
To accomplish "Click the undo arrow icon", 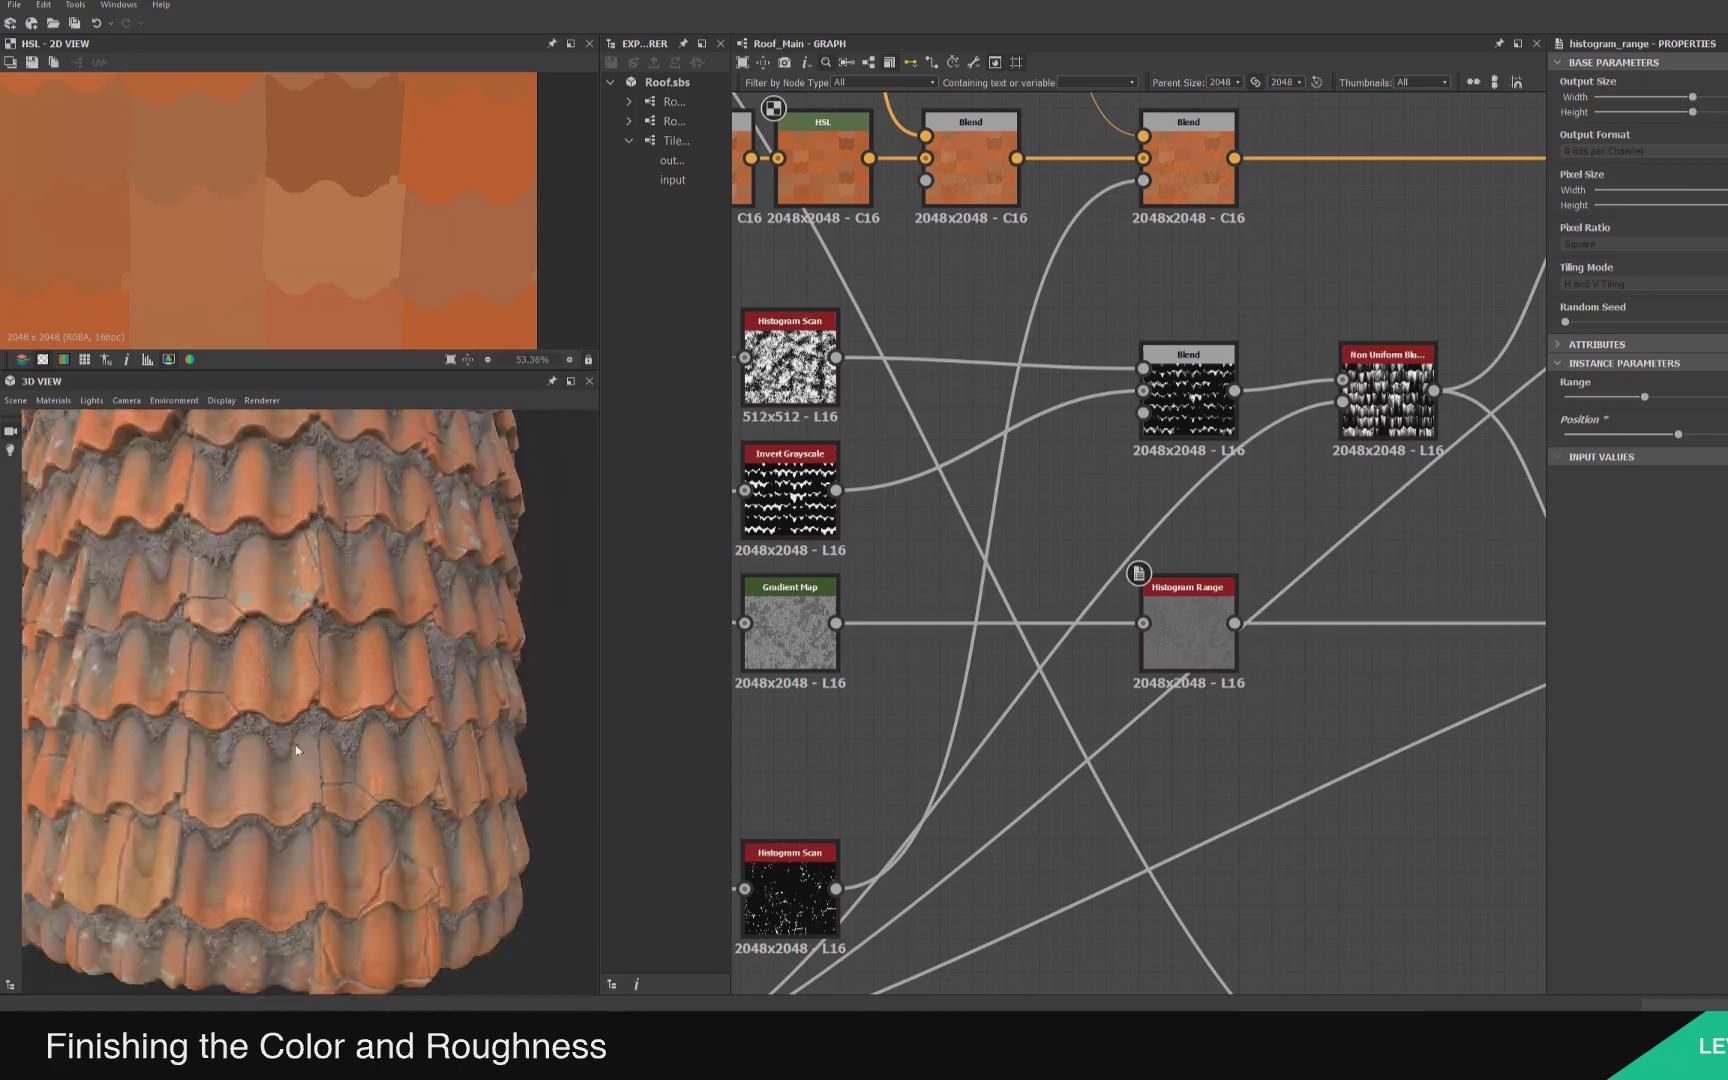I will (96, 23).
